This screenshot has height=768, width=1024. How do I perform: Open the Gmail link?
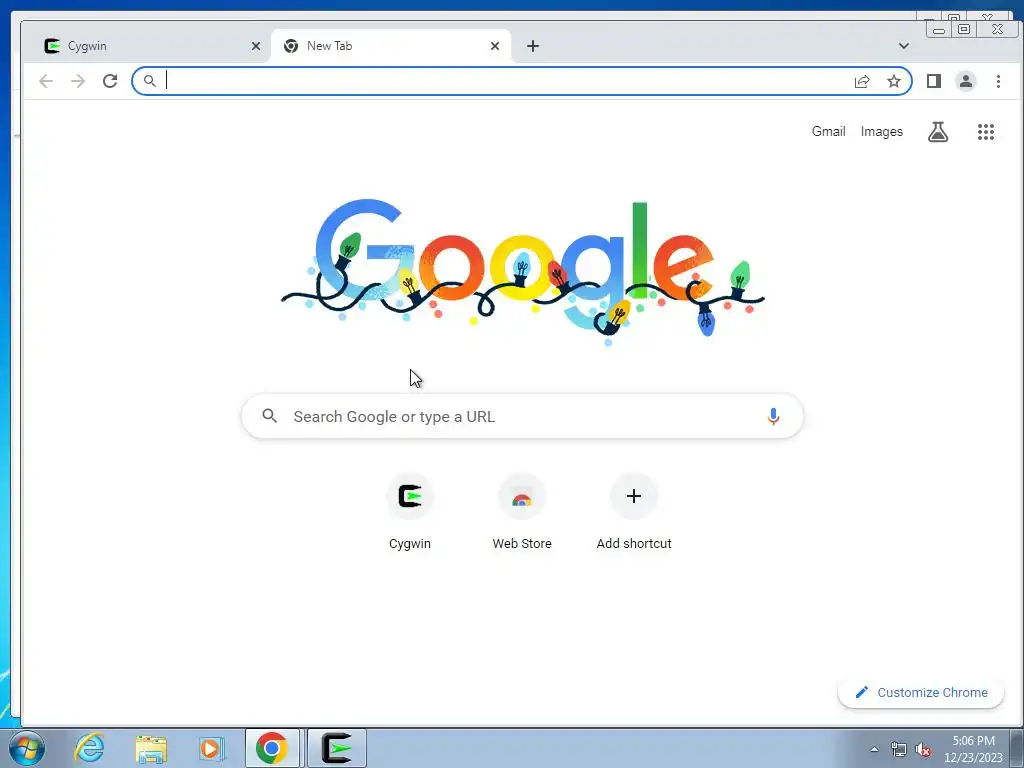(x=829, y=131)
